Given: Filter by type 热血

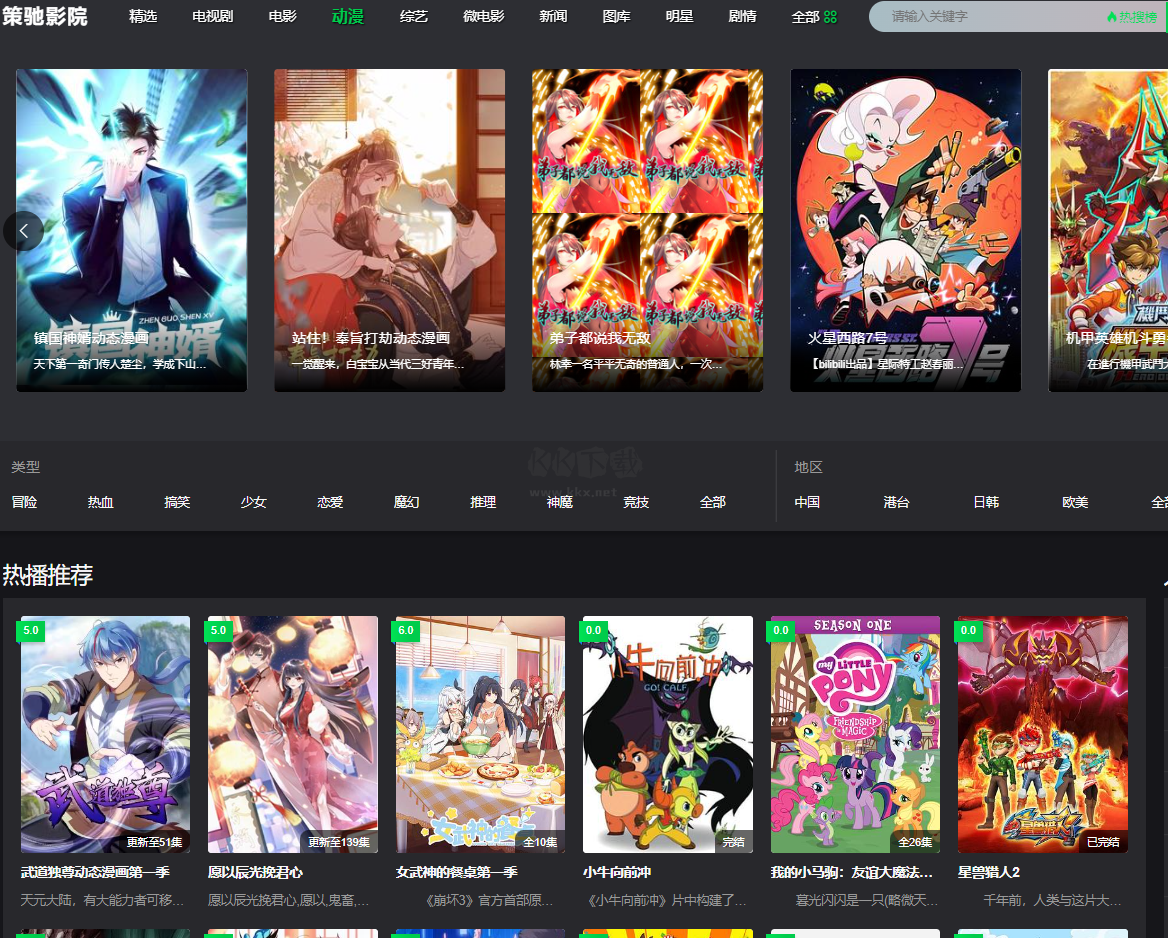Looking at the screenshot, I should [x=101, y=502].
